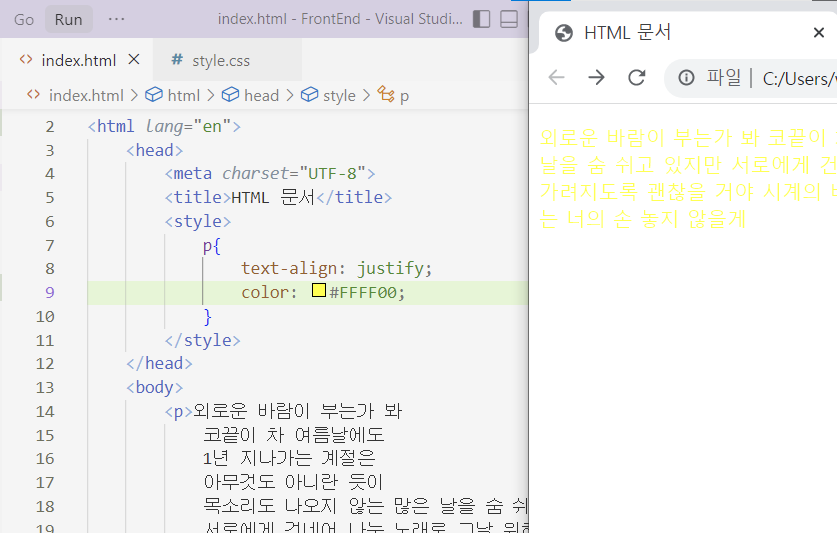Go forward in the browser
Screen dimensions: 837x533
pos(596,78)
